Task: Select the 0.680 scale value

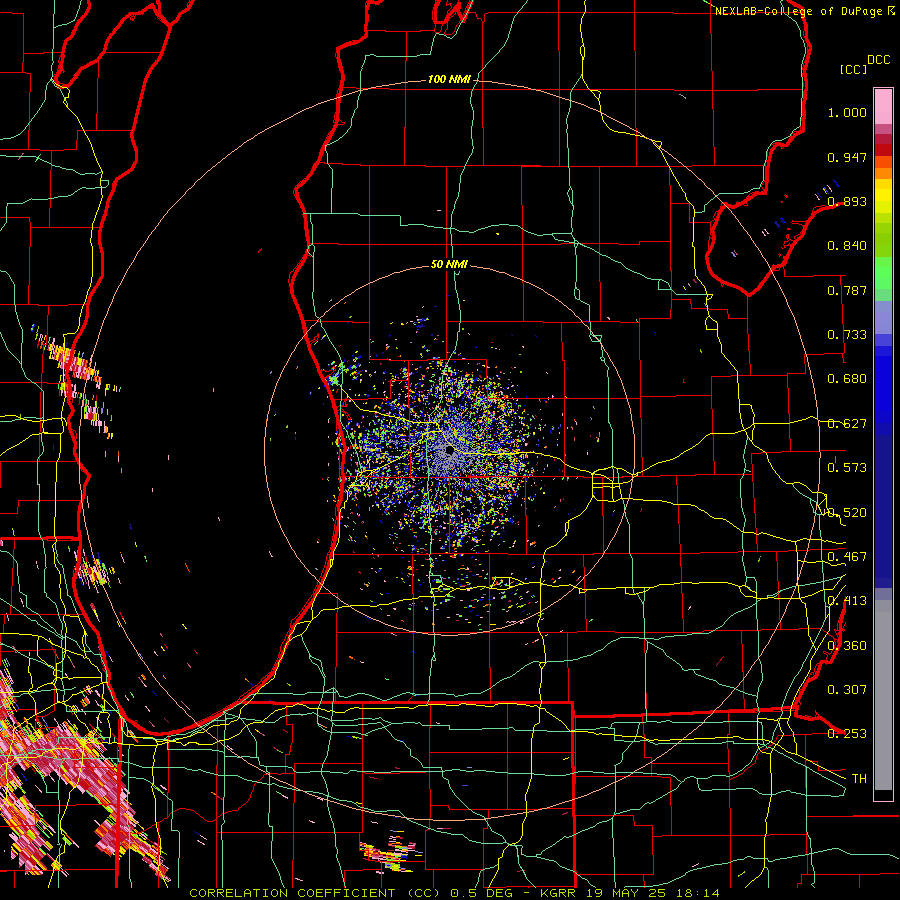Action: pos(847,379)
